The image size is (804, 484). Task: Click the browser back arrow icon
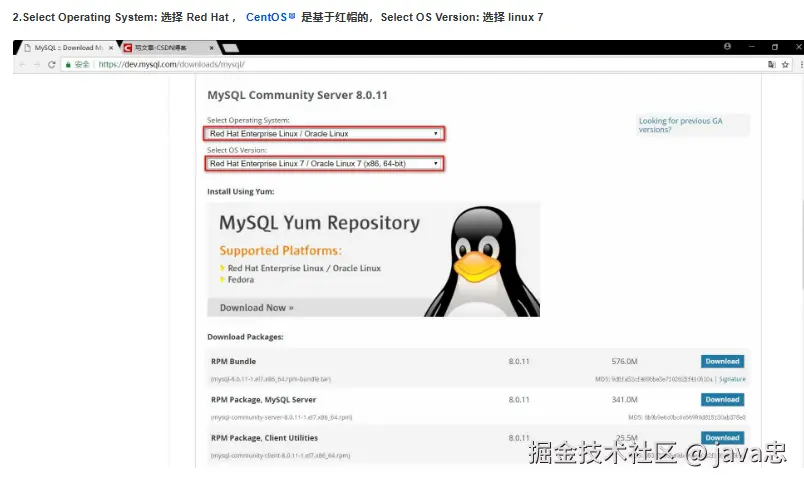pyautogui.click(x=22, y=65)
